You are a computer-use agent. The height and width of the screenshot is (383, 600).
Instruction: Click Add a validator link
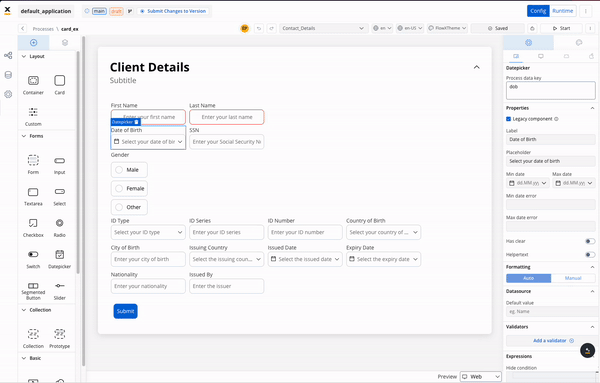[x=553, y=341]
